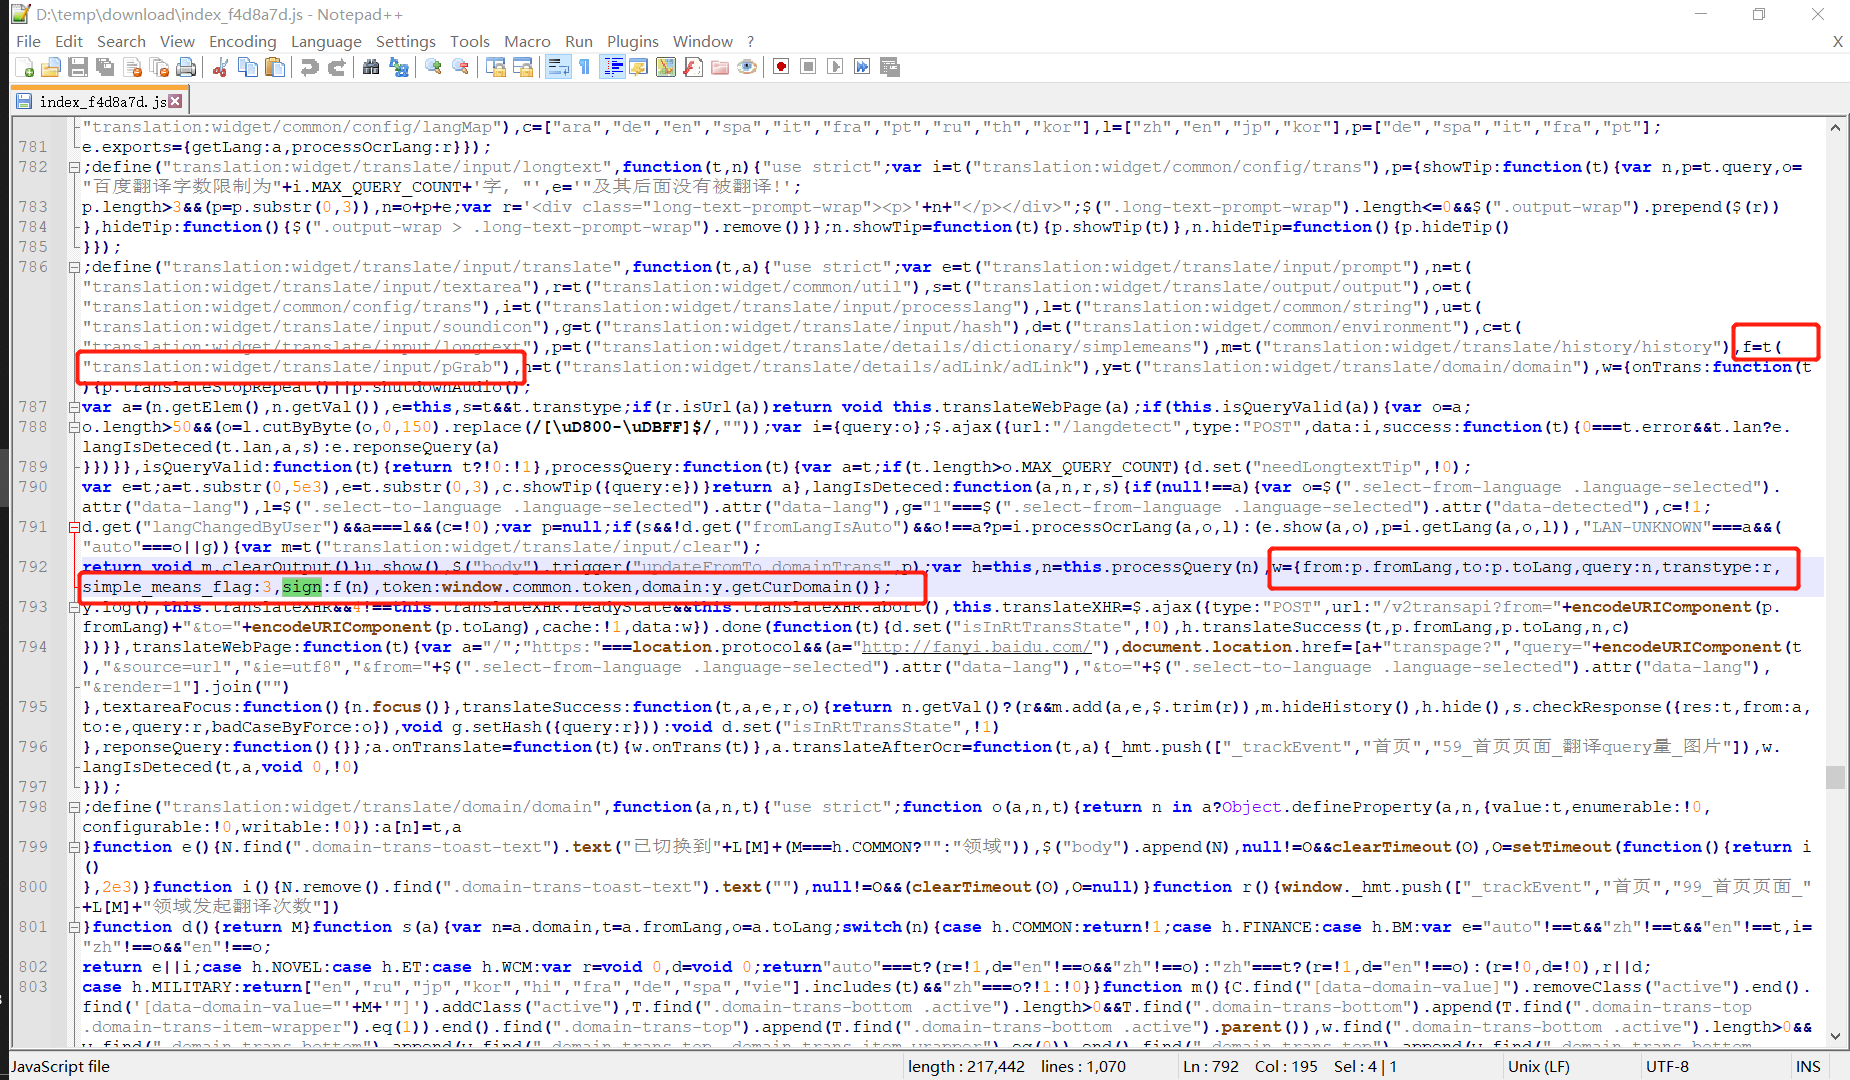Collapse the fold at line 787
The image size is (1850, 1080).
point(74,407)
